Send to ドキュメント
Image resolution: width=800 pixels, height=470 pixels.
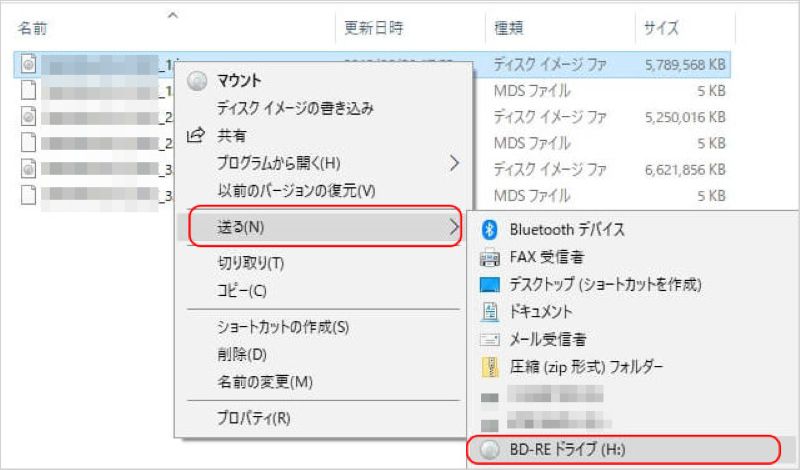541,312
